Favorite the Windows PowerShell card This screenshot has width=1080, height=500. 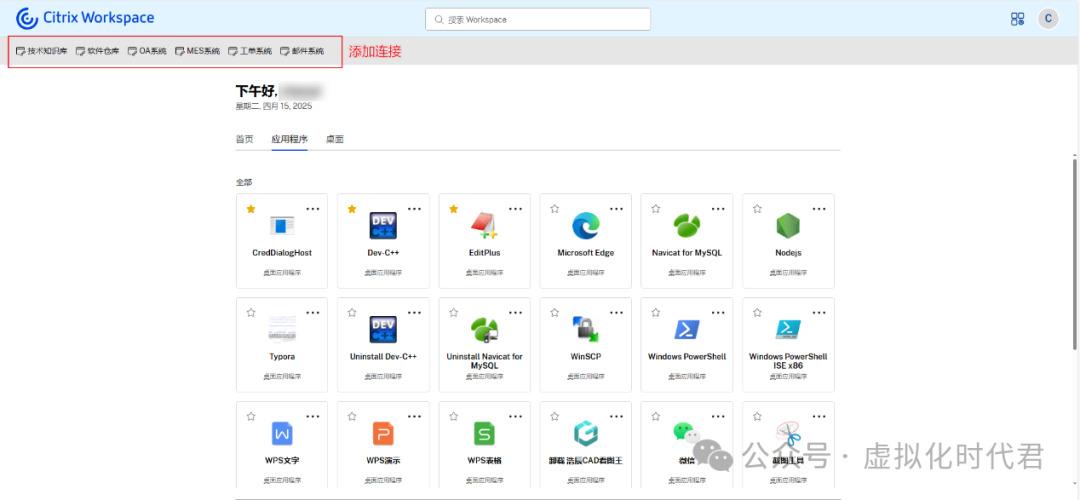point(656,313)
